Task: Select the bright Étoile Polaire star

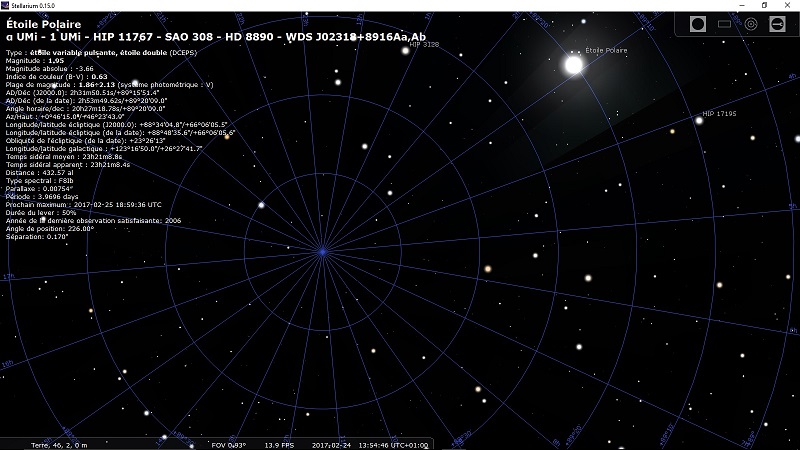Action: pyautogui.click(x=574, y=65)
